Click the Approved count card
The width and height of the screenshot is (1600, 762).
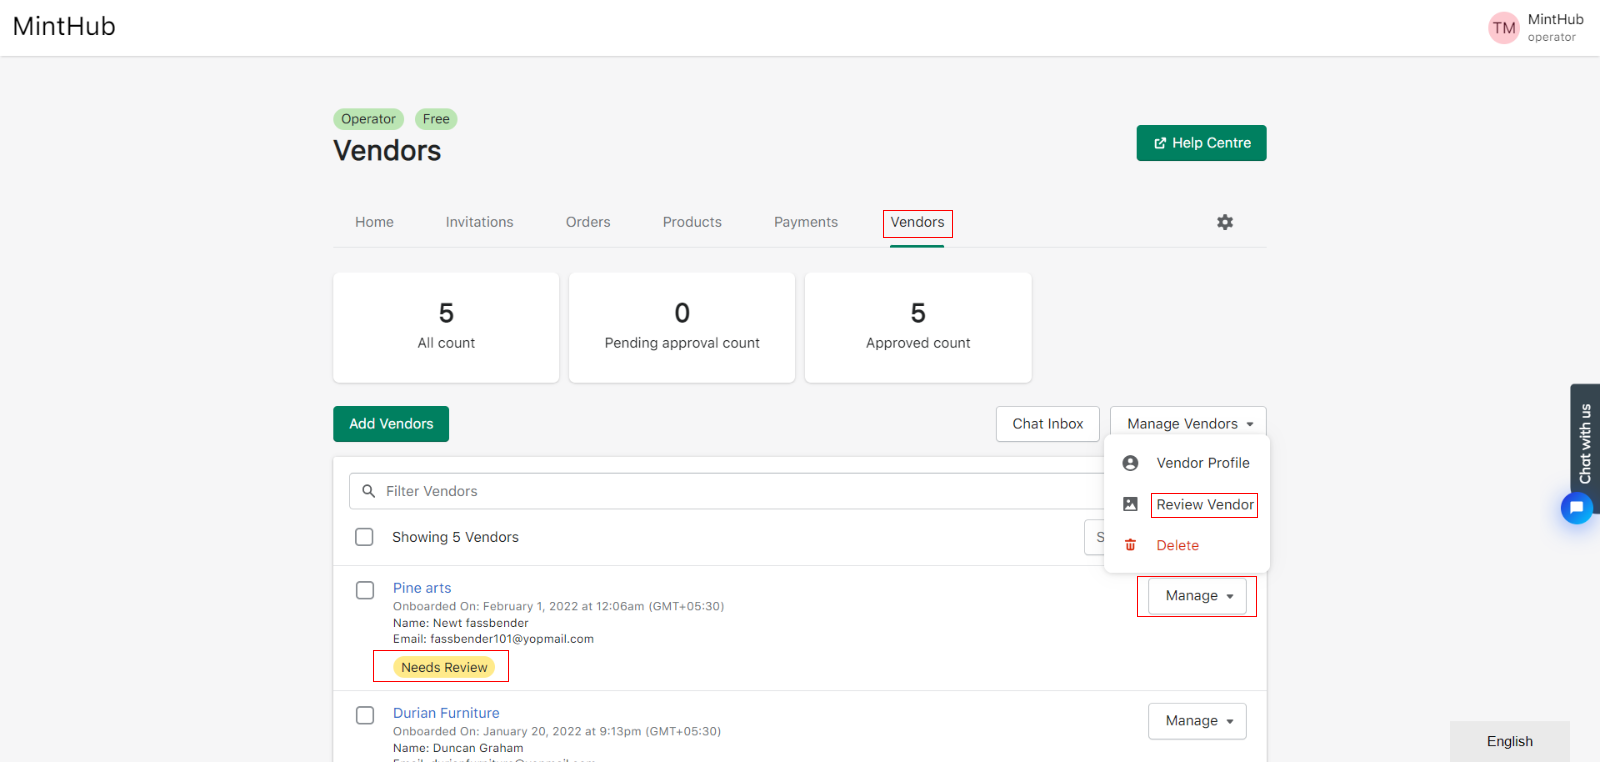coord(918,327)
